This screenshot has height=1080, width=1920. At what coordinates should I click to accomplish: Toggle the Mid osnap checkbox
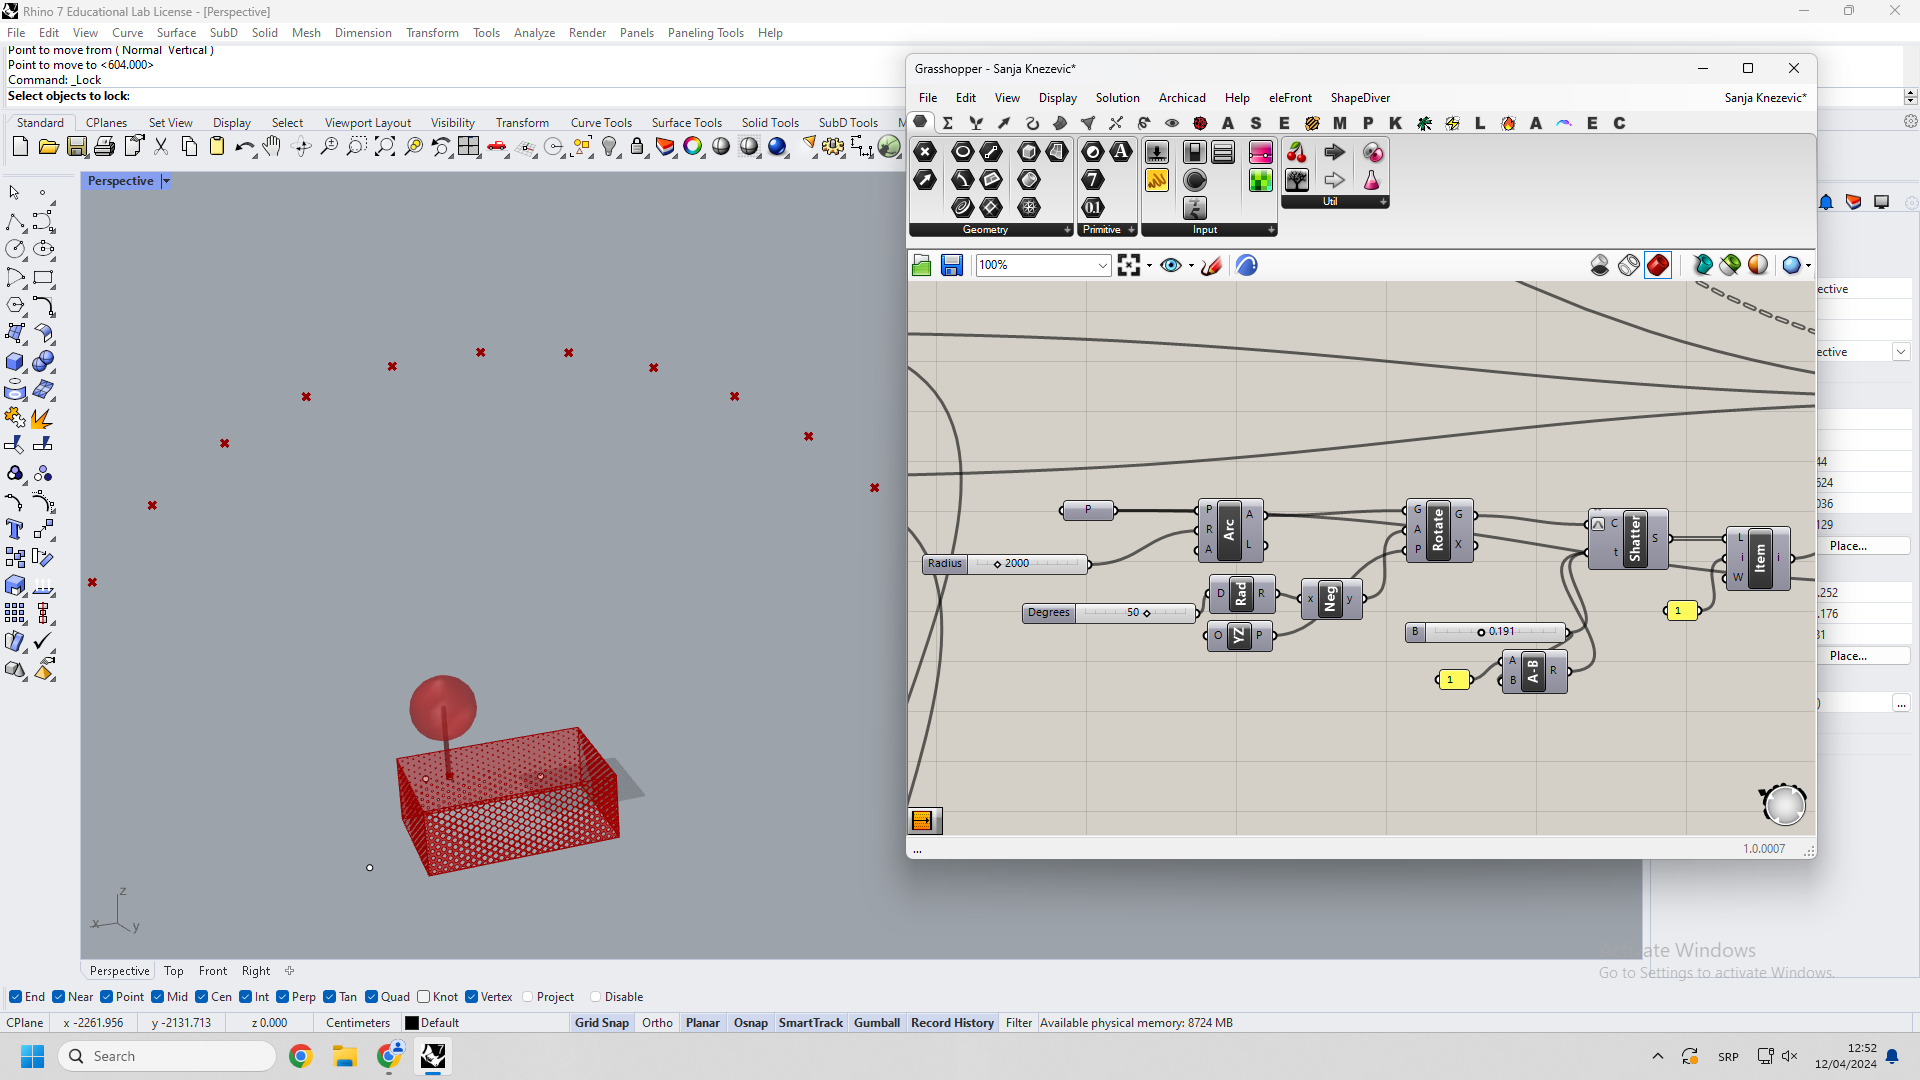pos(157,997)
